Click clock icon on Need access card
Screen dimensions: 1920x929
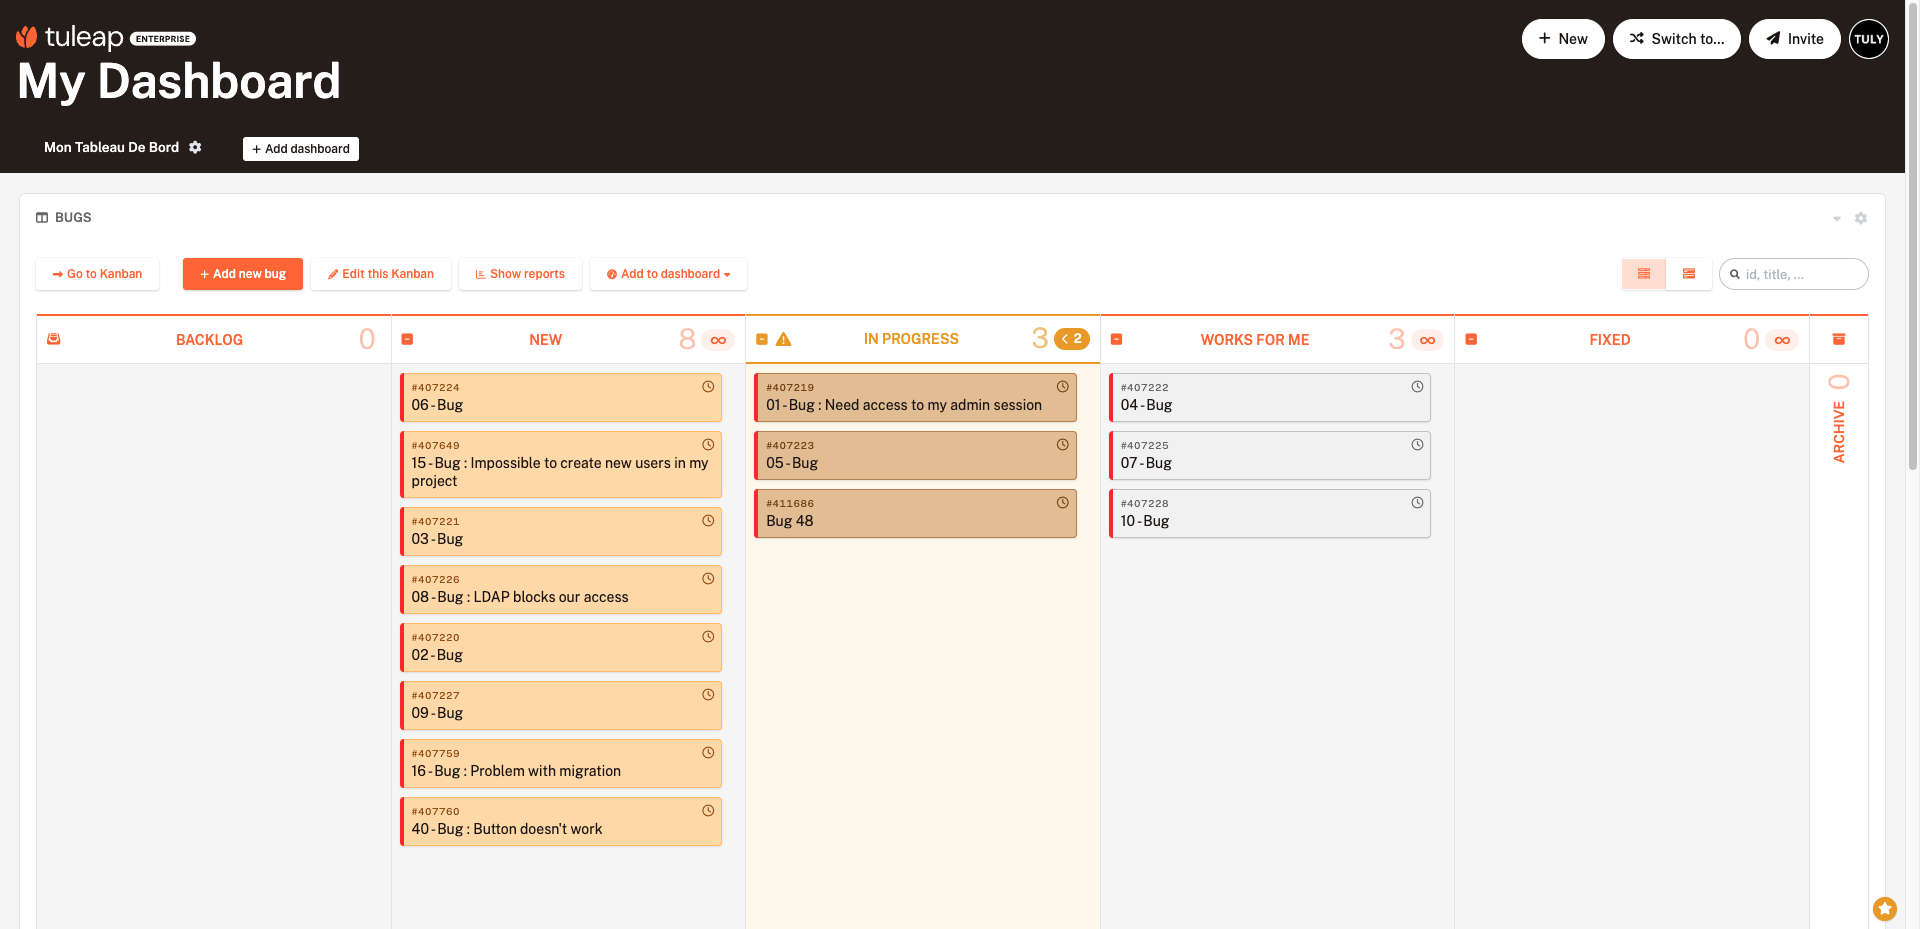[1063, 387]
